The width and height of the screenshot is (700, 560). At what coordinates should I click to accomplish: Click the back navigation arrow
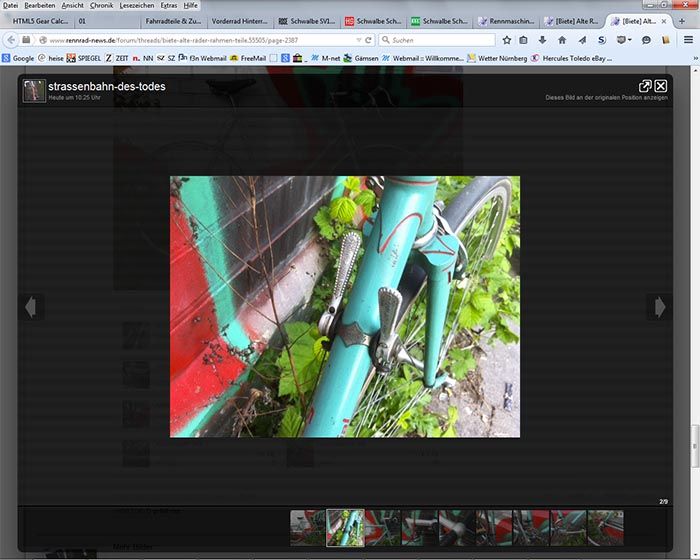click(x=11, y=40)
